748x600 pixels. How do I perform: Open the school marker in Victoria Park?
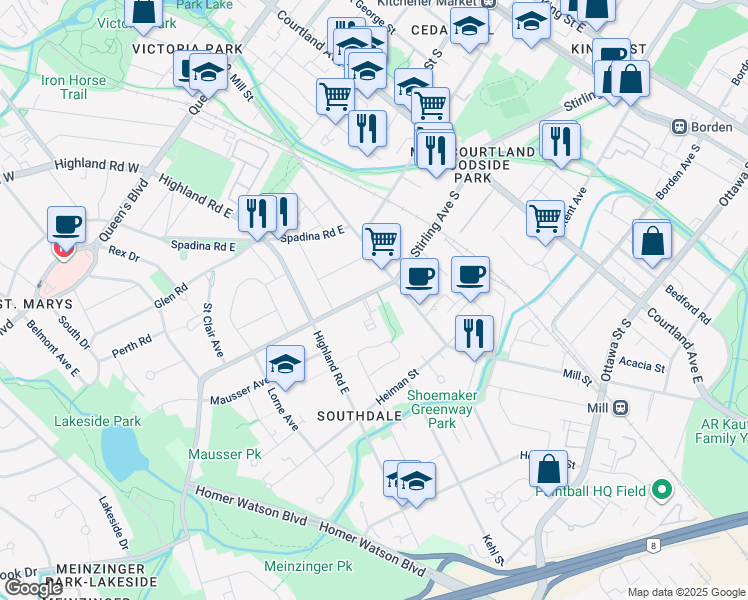[208, 73]
